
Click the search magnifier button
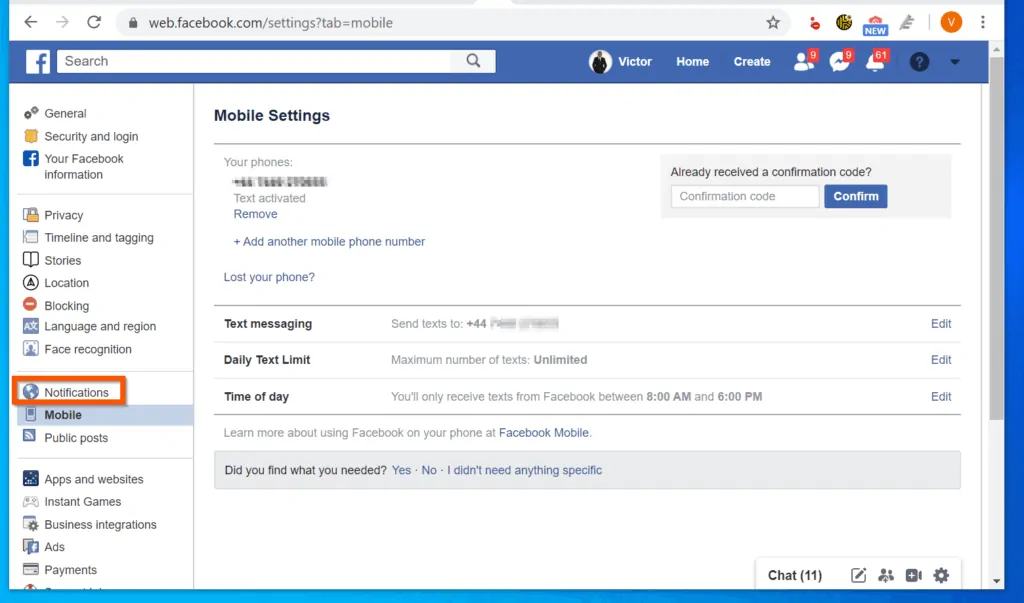pos(473,61)
